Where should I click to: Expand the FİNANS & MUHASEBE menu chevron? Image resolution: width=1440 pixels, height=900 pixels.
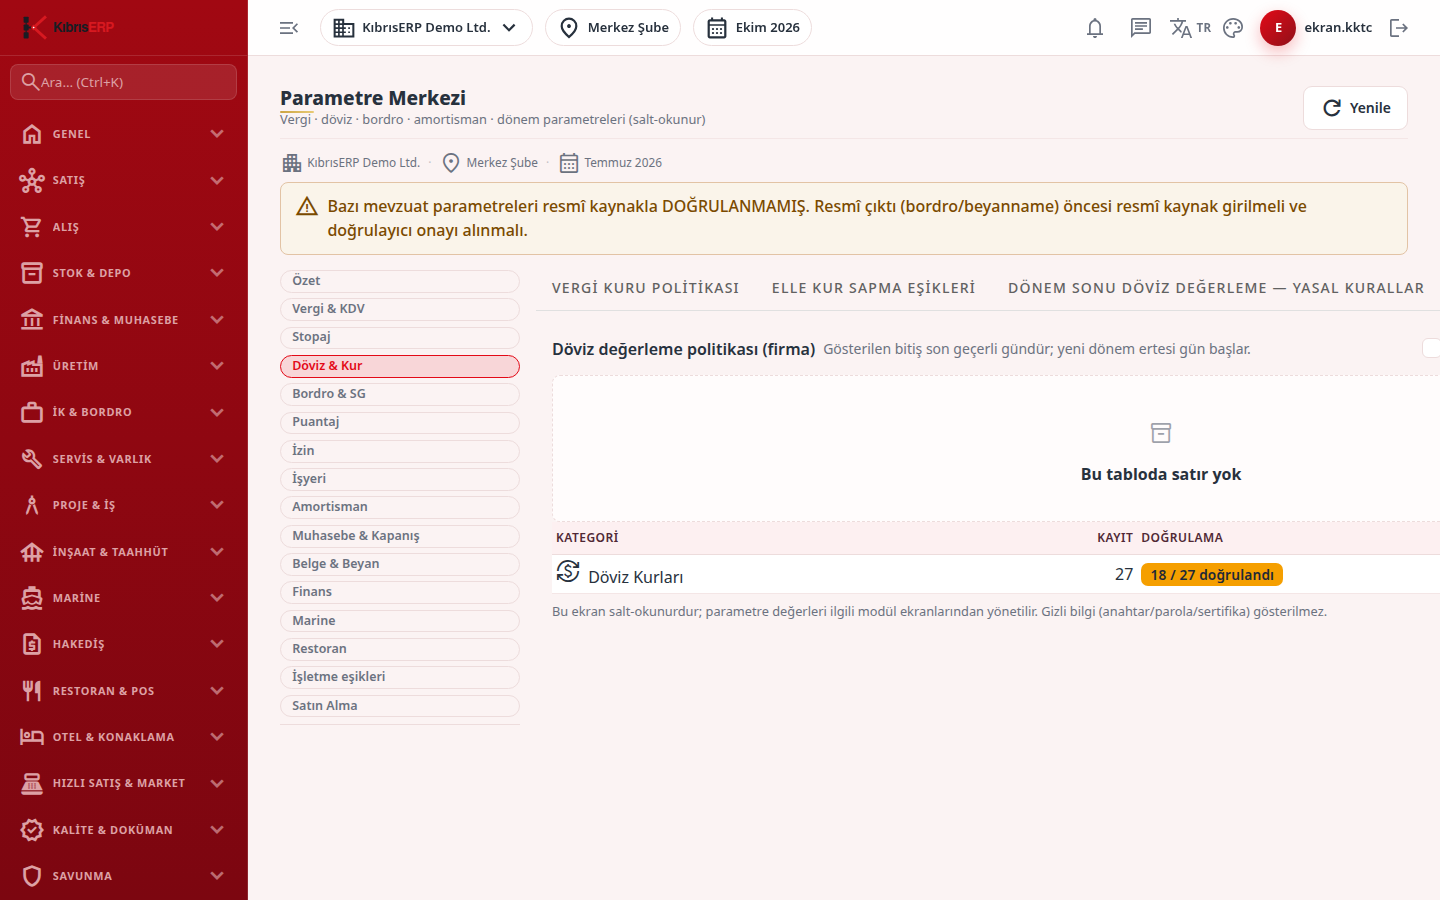(217, 320)
